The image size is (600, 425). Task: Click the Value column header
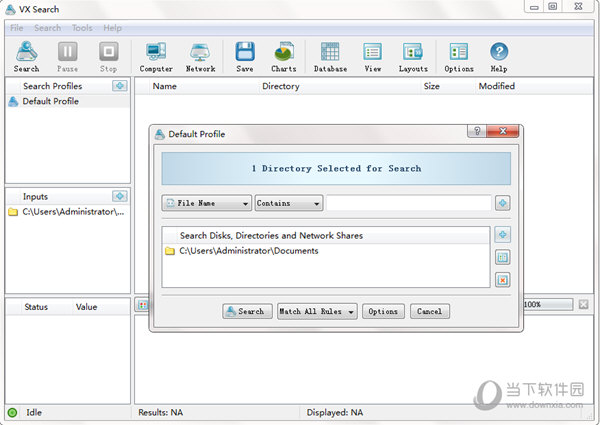pyautogui.click(x=101, y=307)
